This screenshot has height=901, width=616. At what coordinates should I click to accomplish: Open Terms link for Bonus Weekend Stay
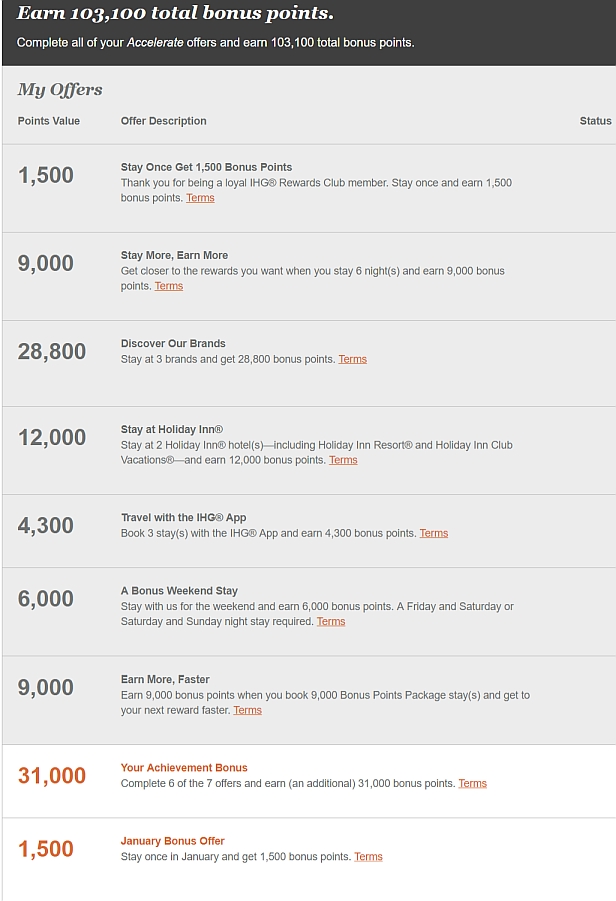point(331,621)
